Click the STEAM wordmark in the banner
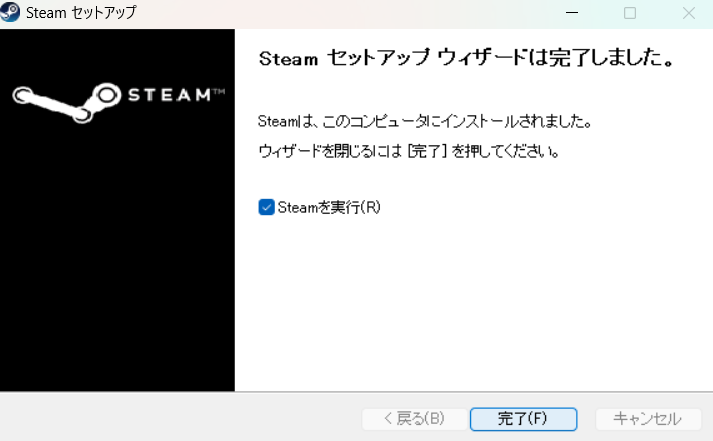This screenshot has width=713, height=441. tap(170, 95)
